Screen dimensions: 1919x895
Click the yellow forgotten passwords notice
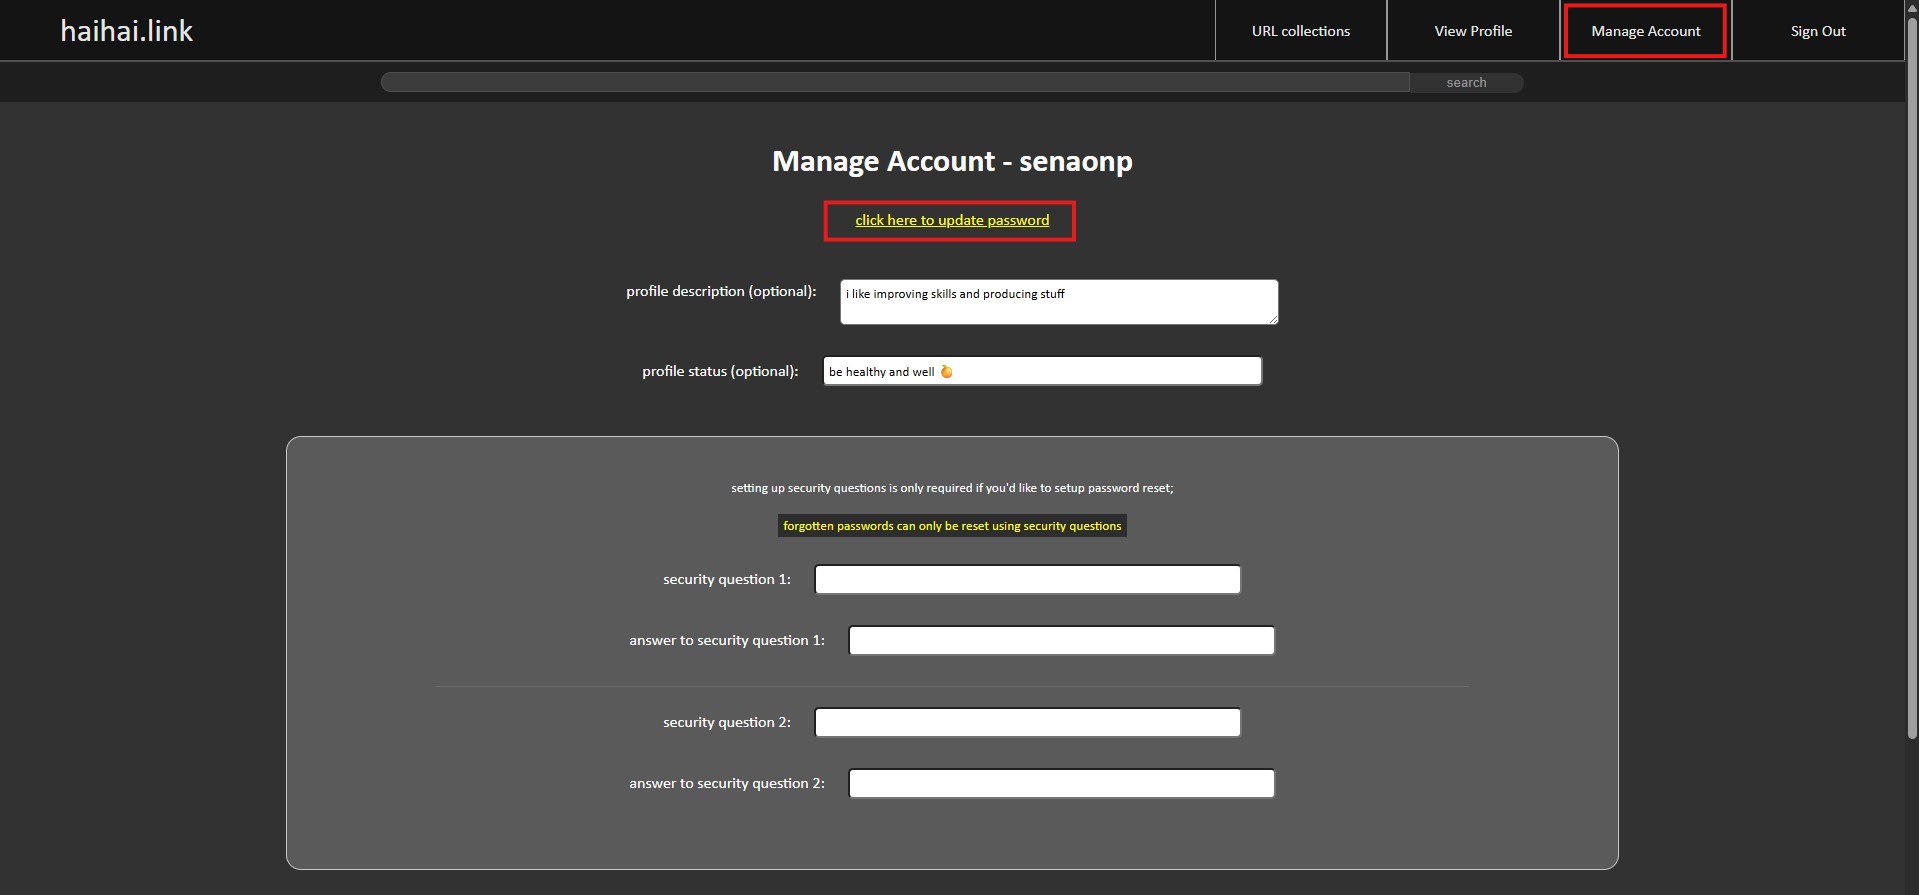pyautogui.click(x=951, y=526)
